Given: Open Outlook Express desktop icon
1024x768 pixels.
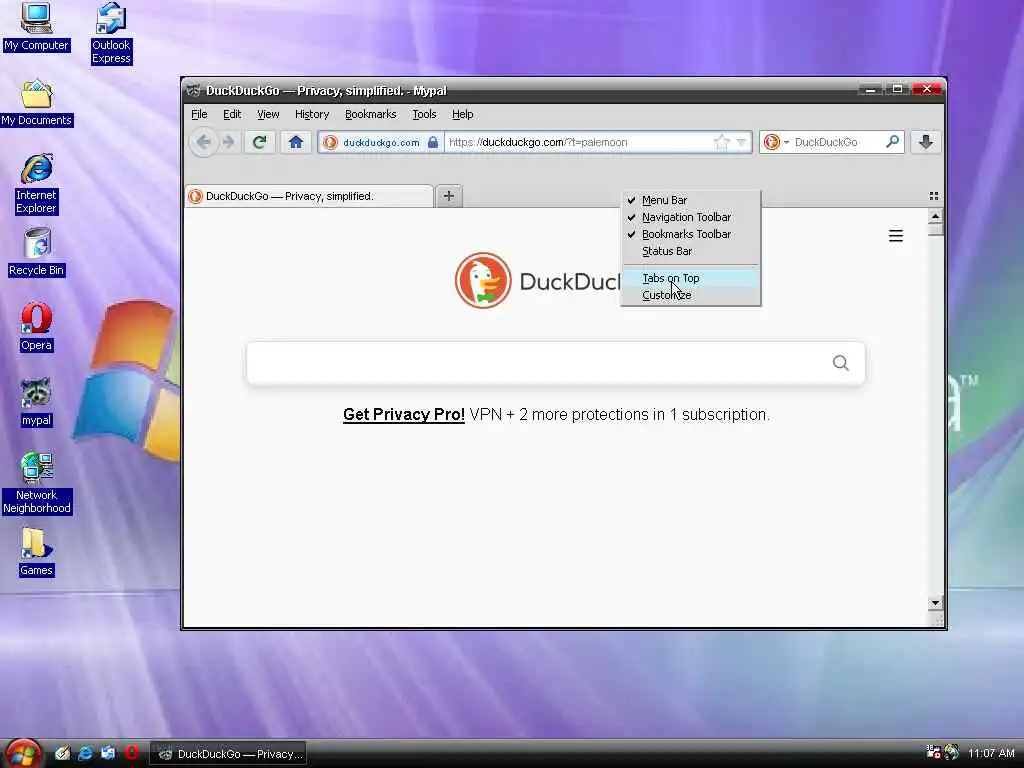Looking at the screenshot, I should pyautogui.click(x=111, y=33).
